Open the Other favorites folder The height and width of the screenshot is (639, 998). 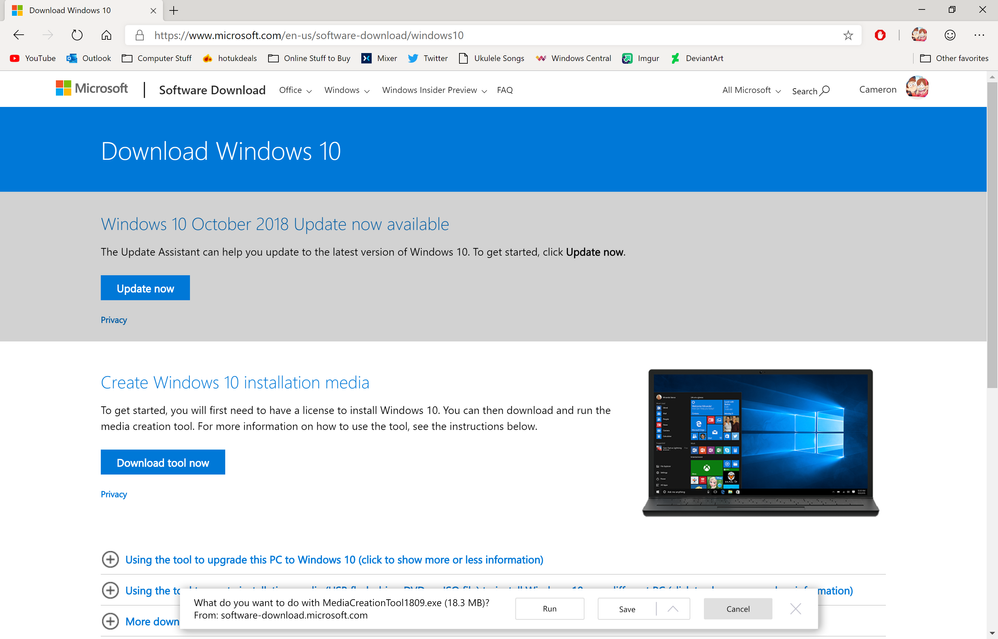954,58
